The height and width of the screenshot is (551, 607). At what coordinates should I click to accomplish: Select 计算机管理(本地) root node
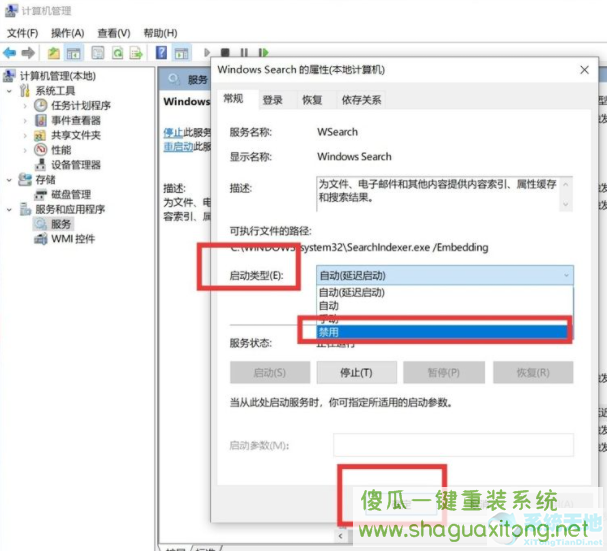pos(58,76)
